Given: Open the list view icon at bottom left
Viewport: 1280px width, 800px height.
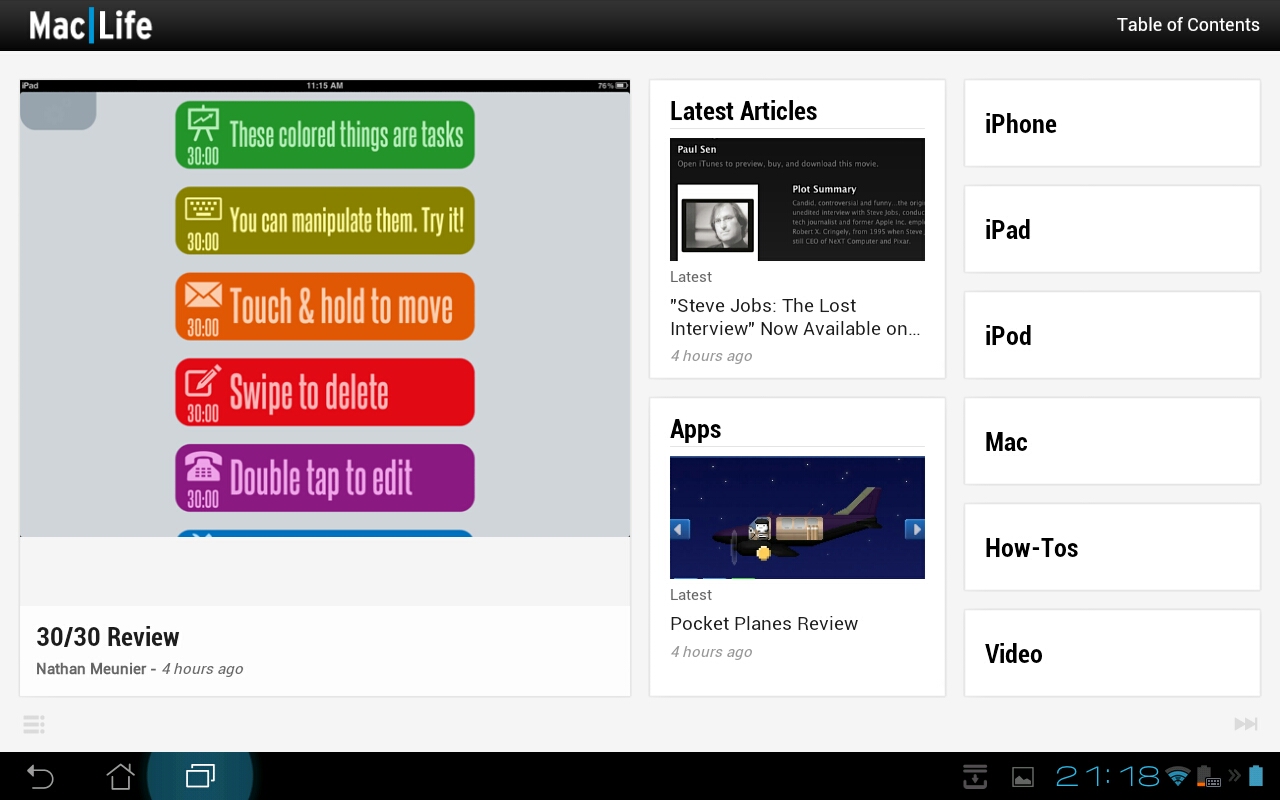Looking at the screenshot, I should click(x=33, y=724).
